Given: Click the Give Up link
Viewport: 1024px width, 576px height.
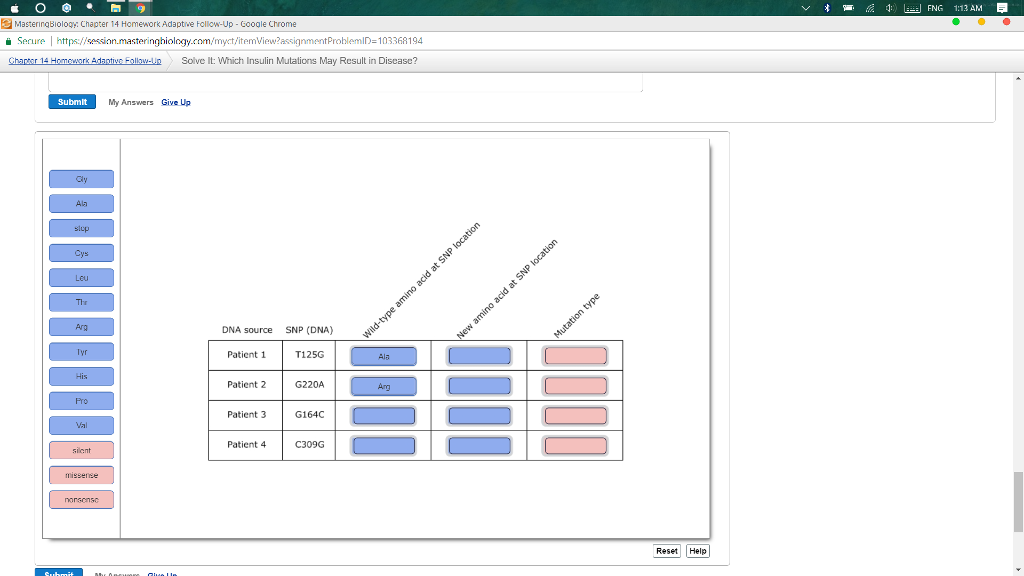Looking at the screenshot, I should [x=176, y=102].
